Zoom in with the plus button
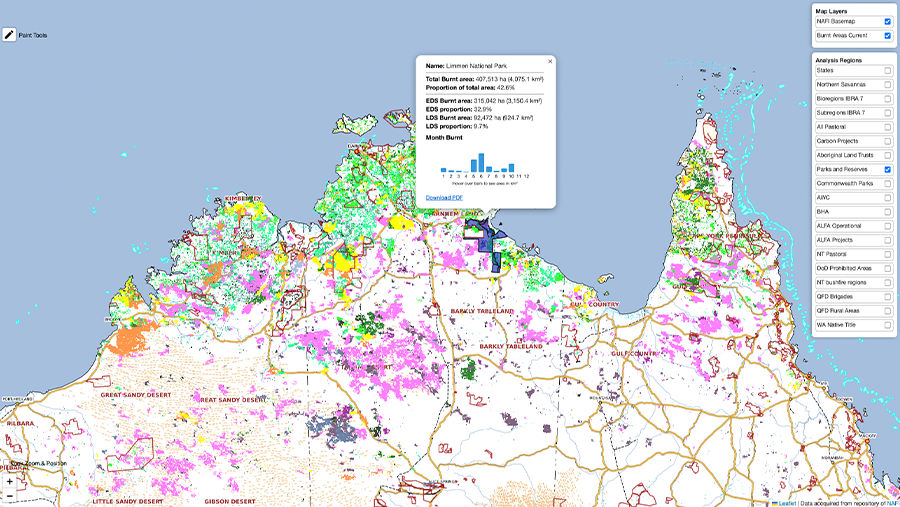 pyautogui.click(x=10, y=481)
